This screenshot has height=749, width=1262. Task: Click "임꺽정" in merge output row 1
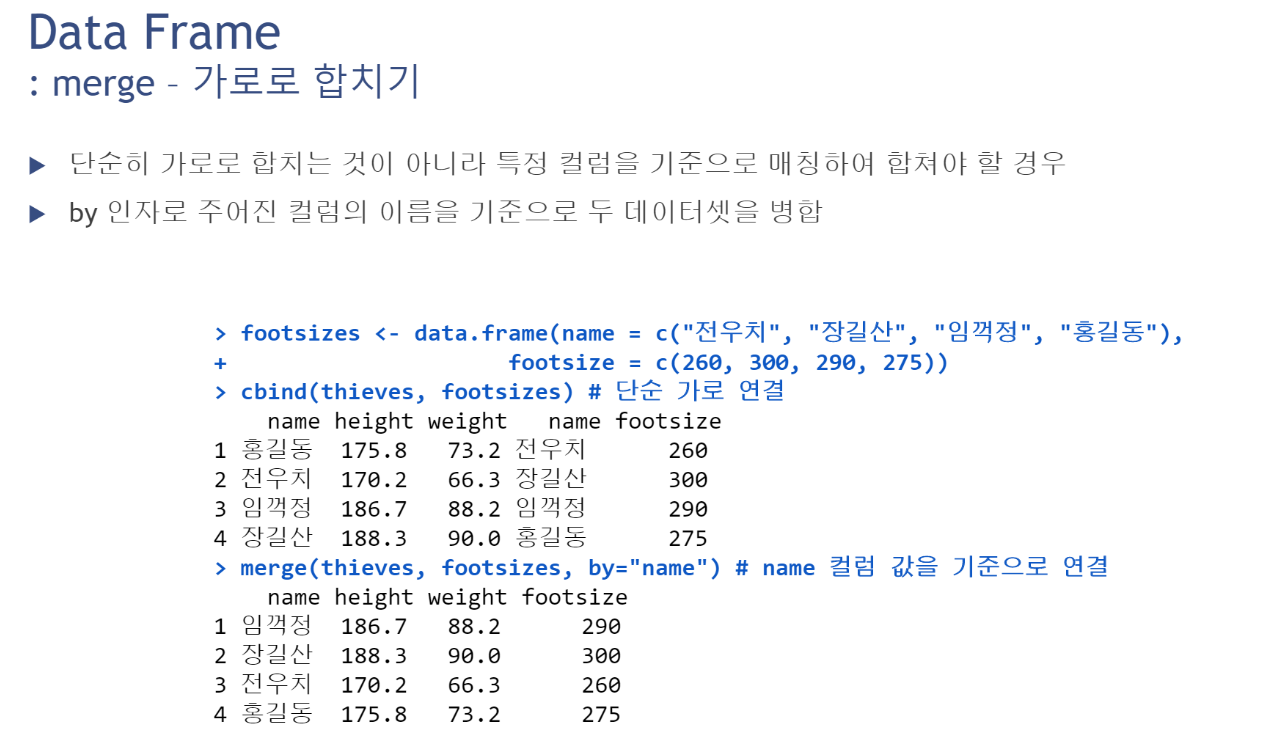click(277, 627)
